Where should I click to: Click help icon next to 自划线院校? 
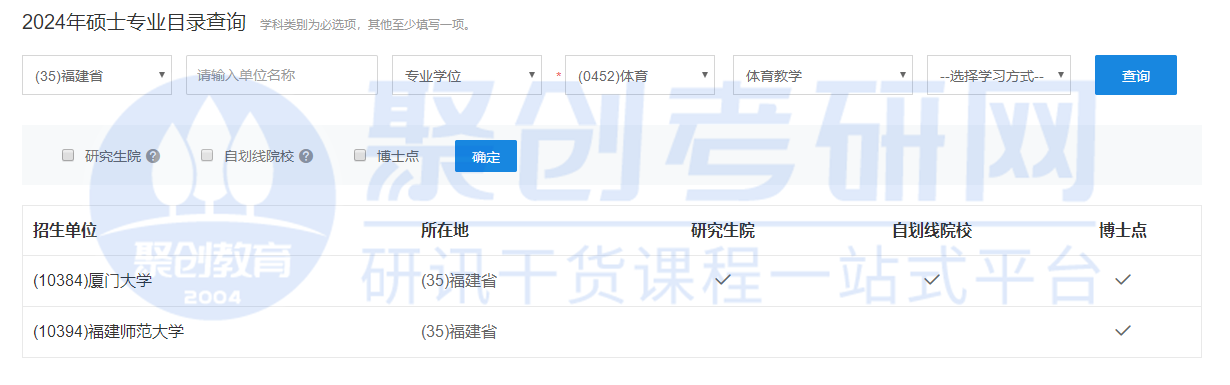point(306,156)
